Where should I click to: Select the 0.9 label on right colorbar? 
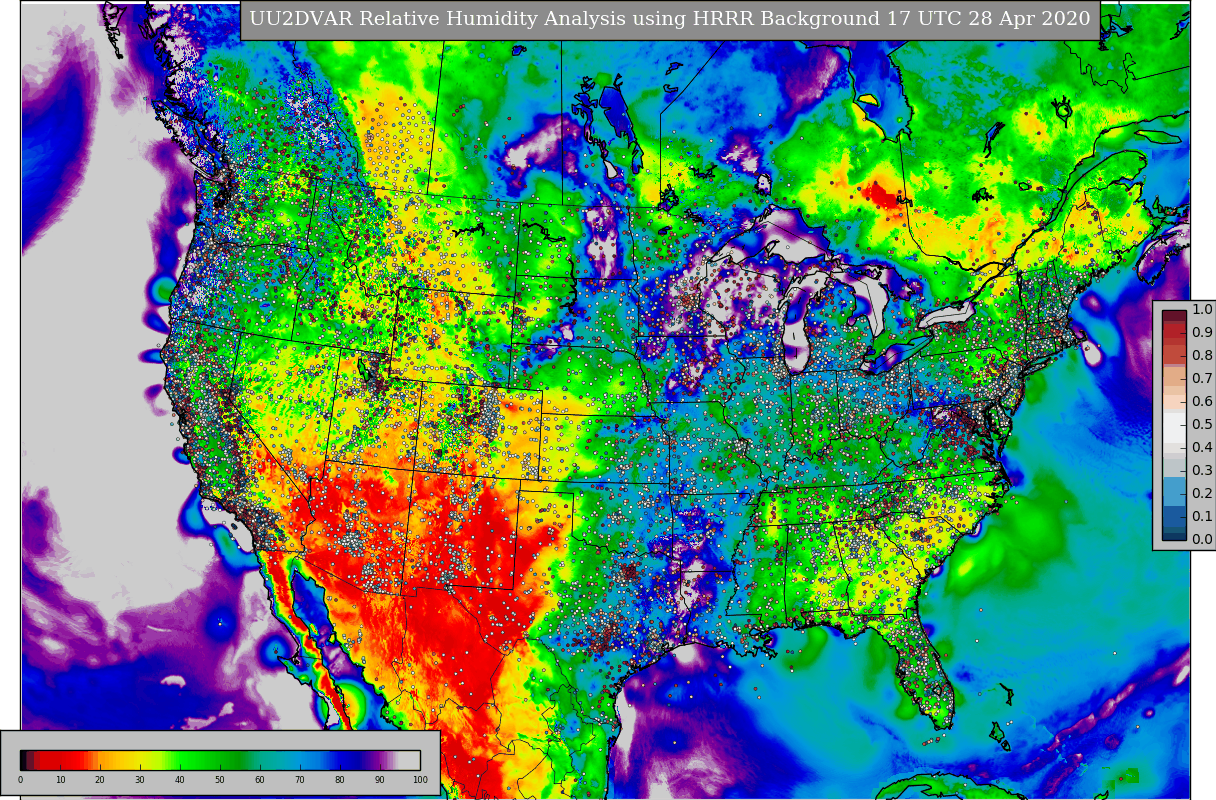1202,333
